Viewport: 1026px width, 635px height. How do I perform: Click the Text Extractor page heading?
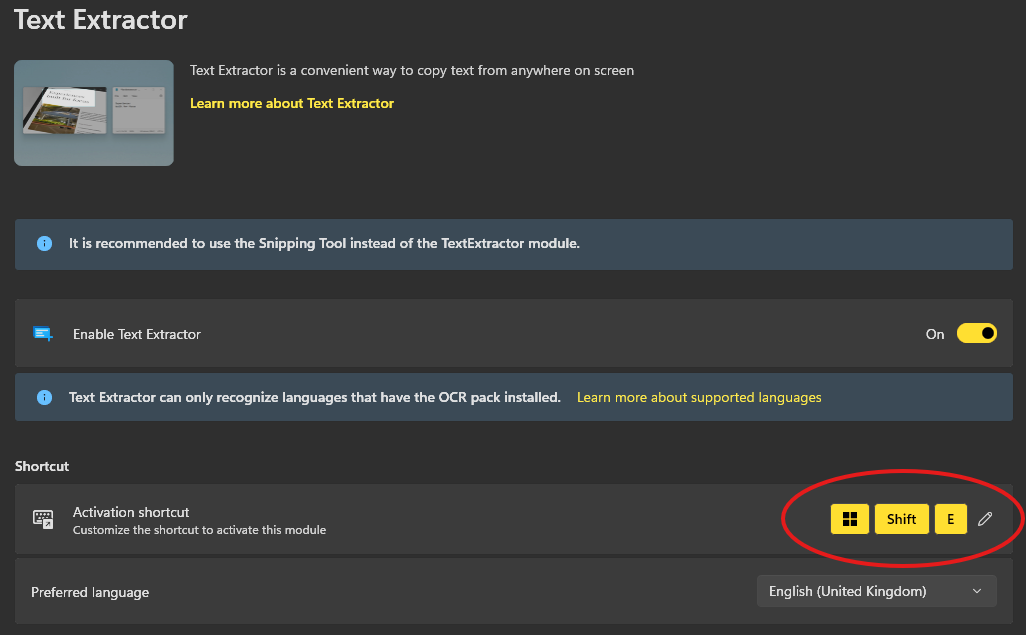(x=101, y=19)
